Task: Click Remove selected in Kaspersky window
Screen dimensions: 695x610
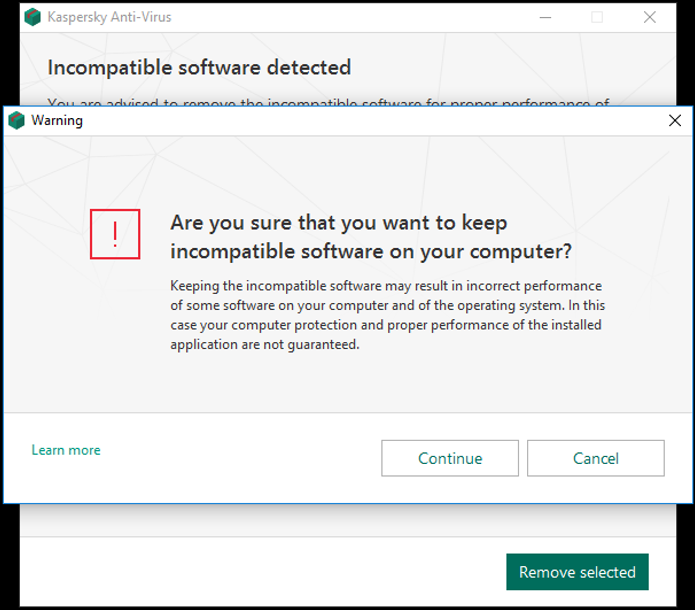Action: point(577,571)
